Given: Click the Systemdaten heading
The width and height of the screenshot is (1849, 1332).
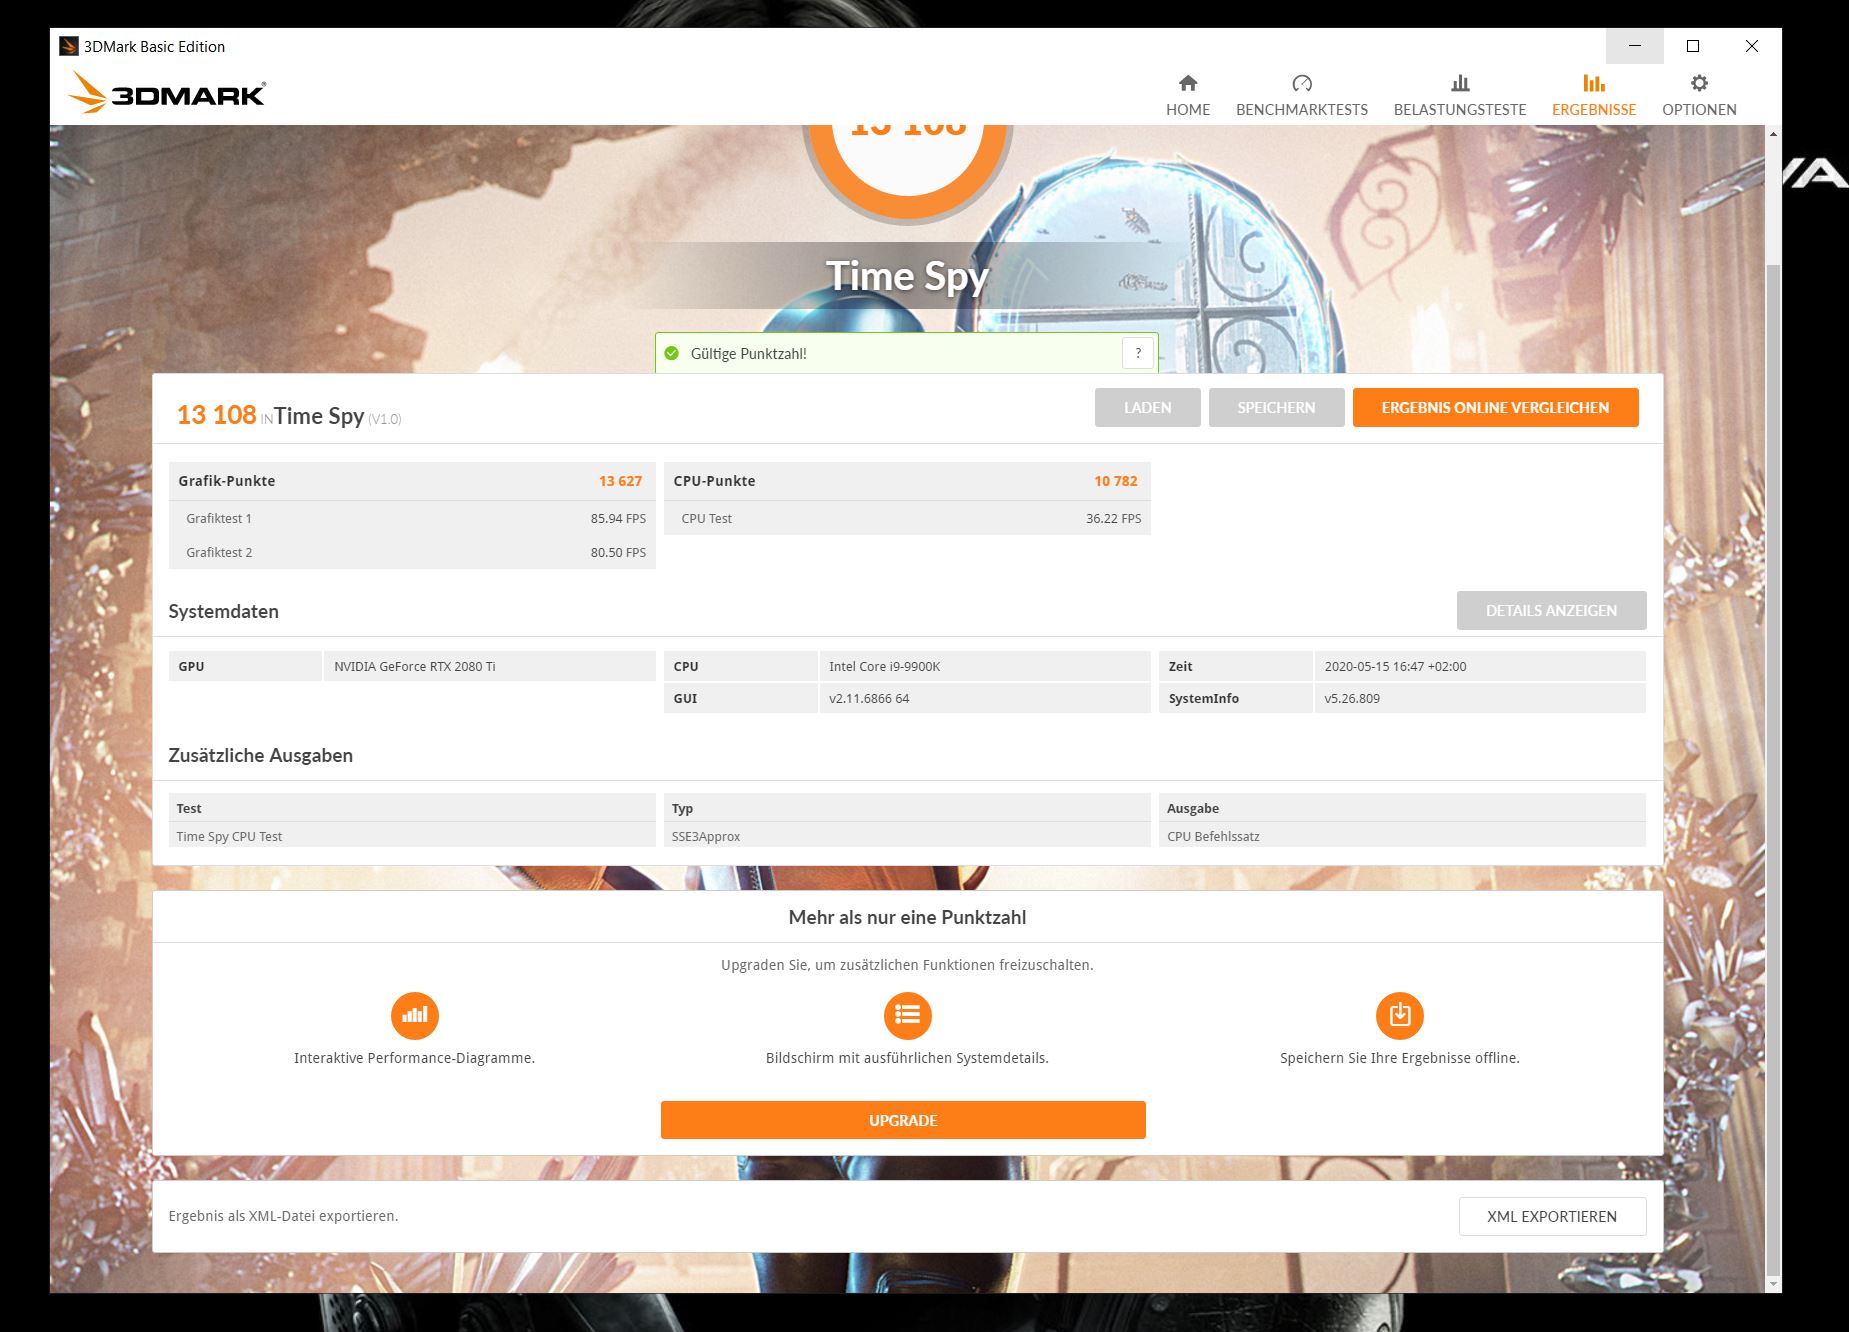Looking at the screenshot, I should tap(223, 611).
